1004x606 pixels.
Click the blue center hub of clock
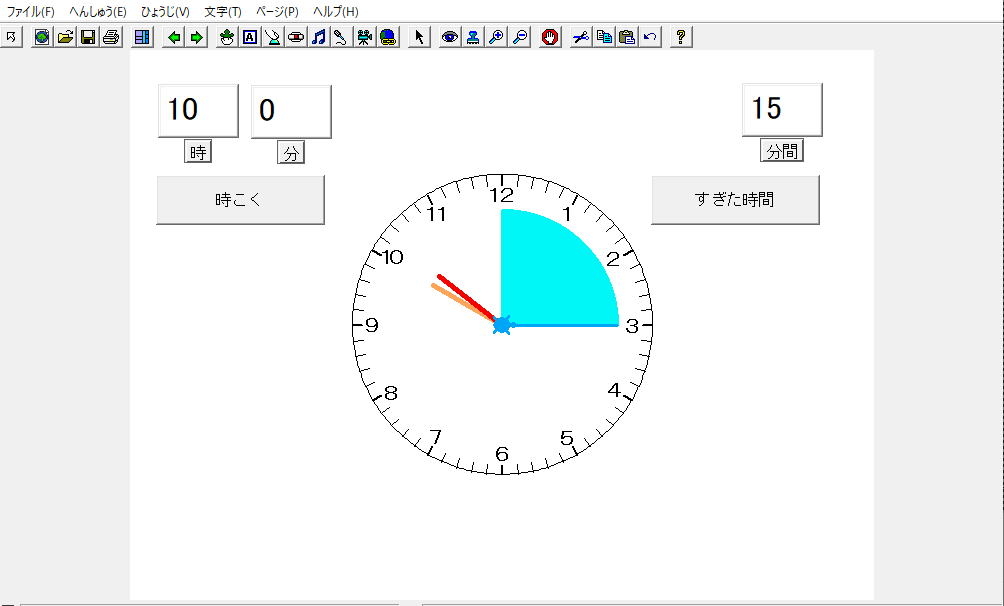(x=502, y=325)
